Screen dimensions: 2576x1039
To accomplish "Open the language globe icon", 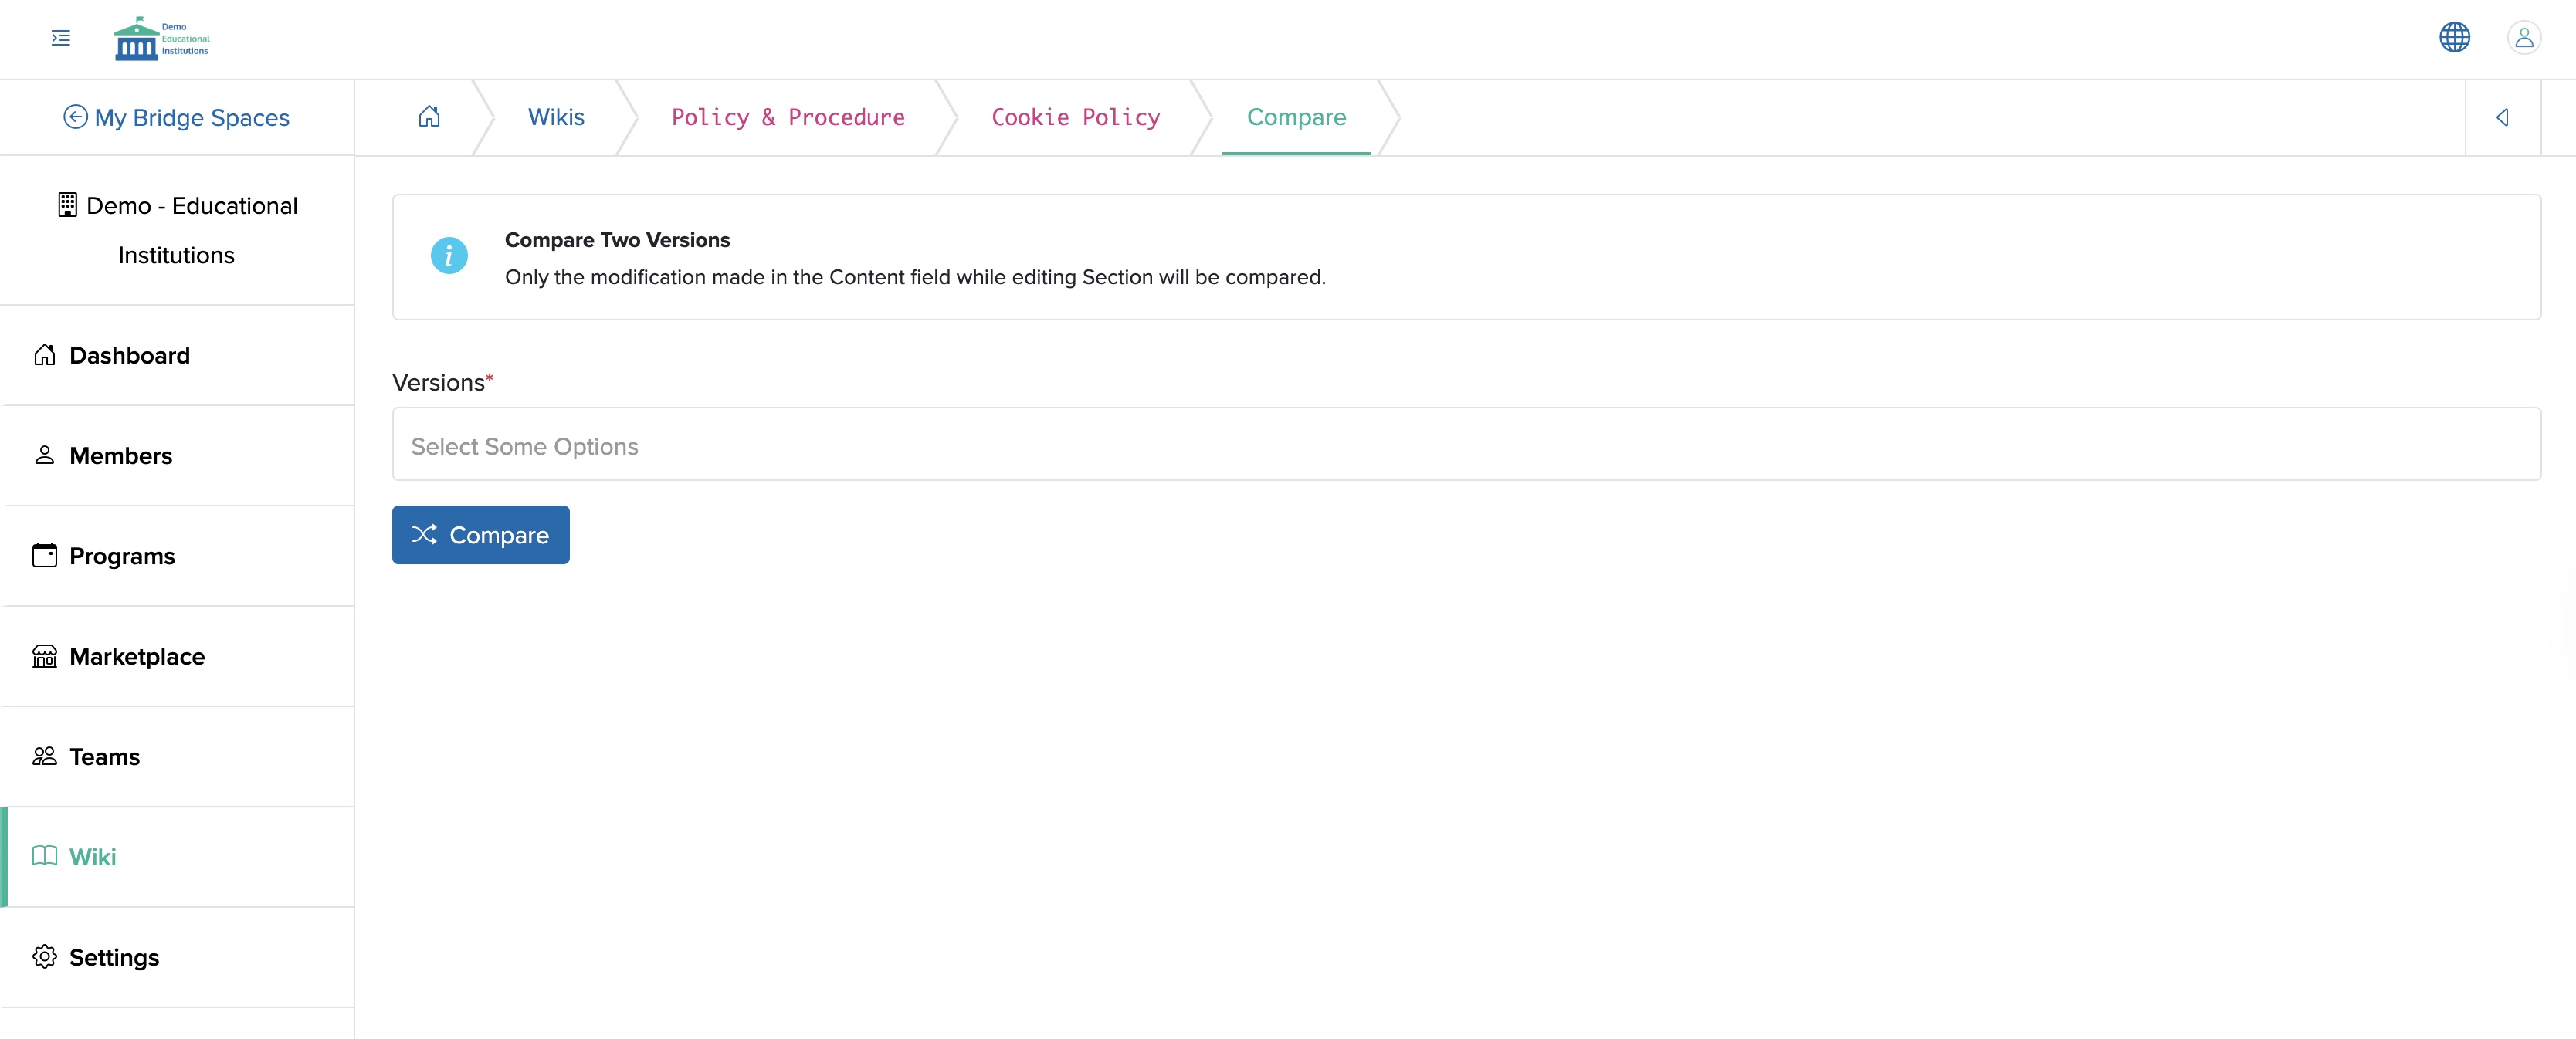I will [2454, 37].
